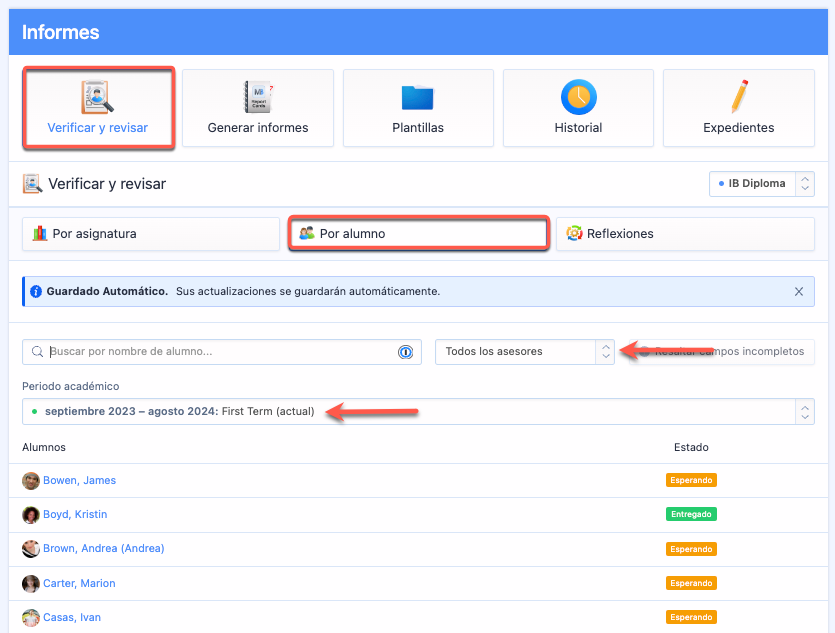The width and height of the screenshot is (835, 633).
Task: Click the password manager icon in search field
Action: pyautogui.click(x=406, y=352)
